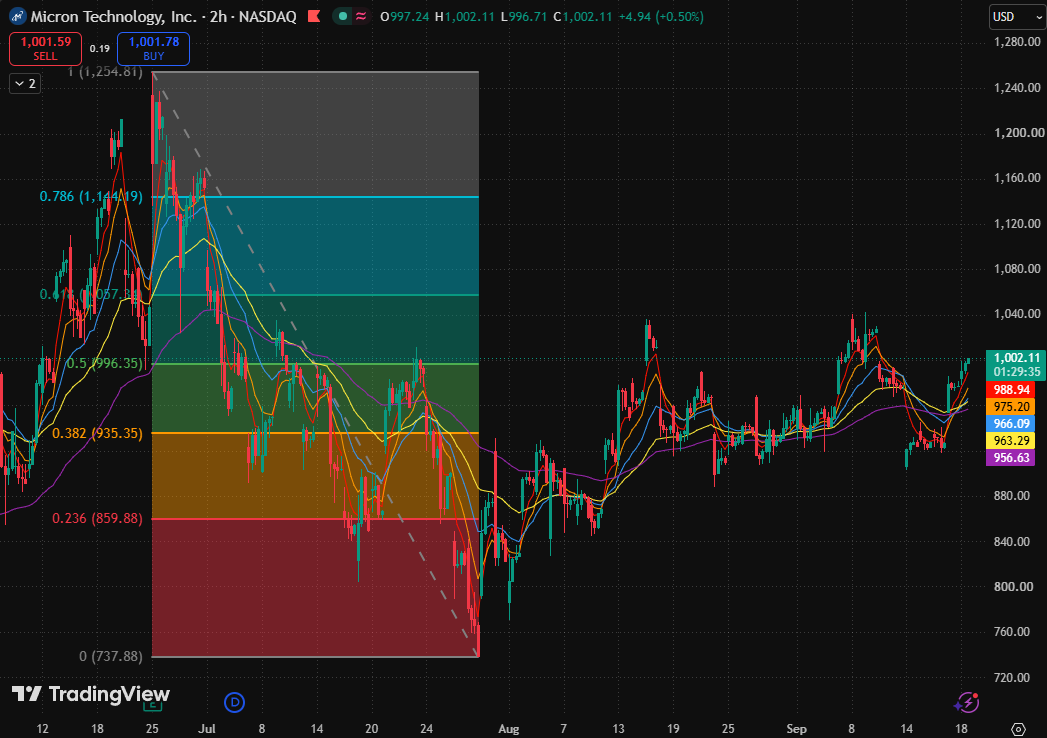Click the Micron Technology symbol logo icon
This screenshot has width=1047, height=738.
pos(17,17)
